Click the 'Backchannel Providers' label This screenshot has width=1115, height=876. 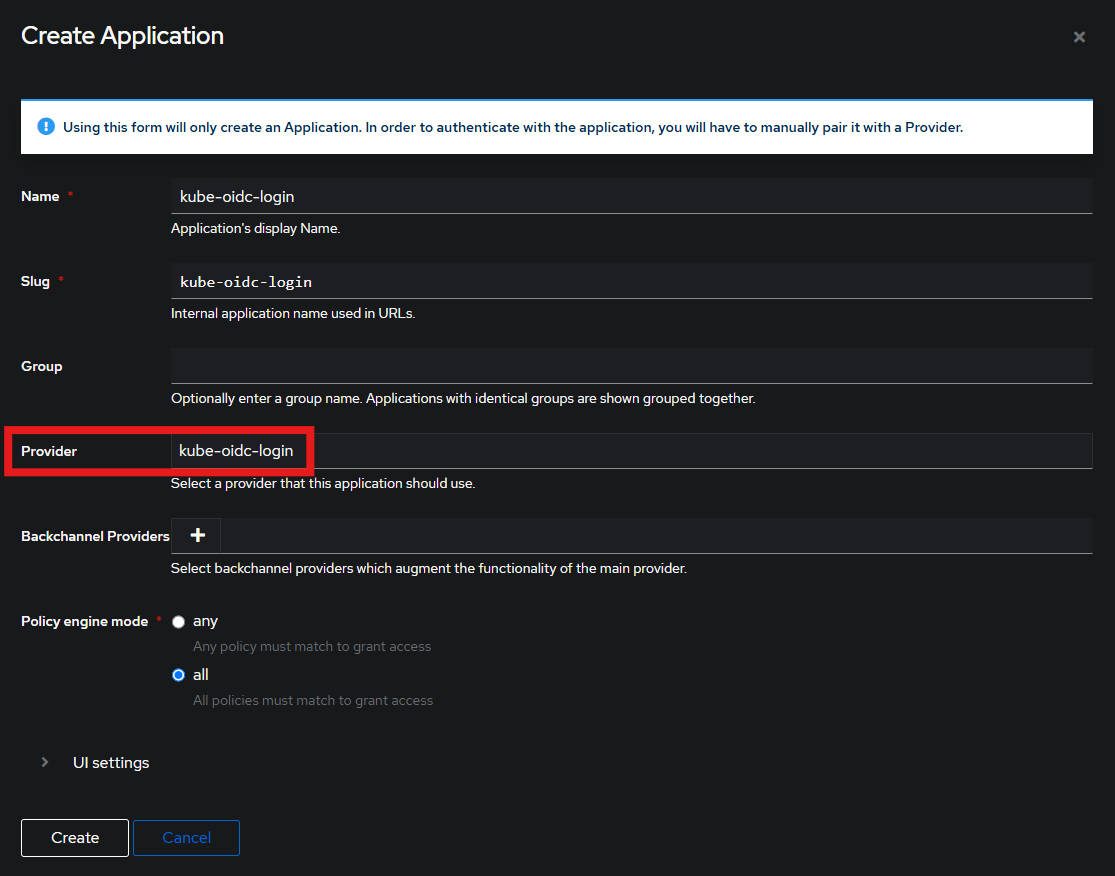(x=95, y=536)
